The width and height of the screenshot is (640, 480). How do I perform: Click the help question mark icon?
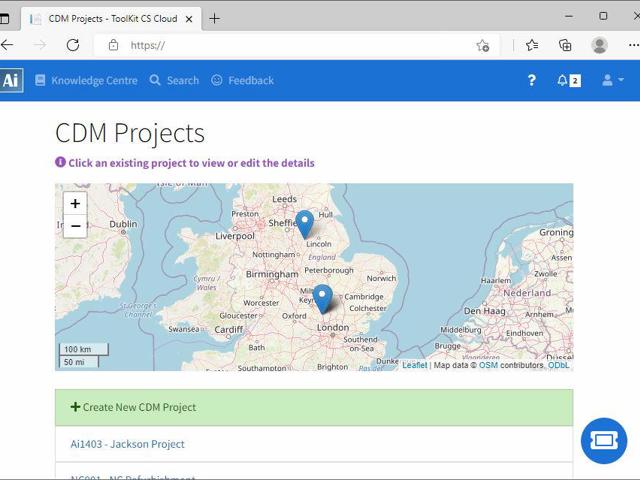531,80
